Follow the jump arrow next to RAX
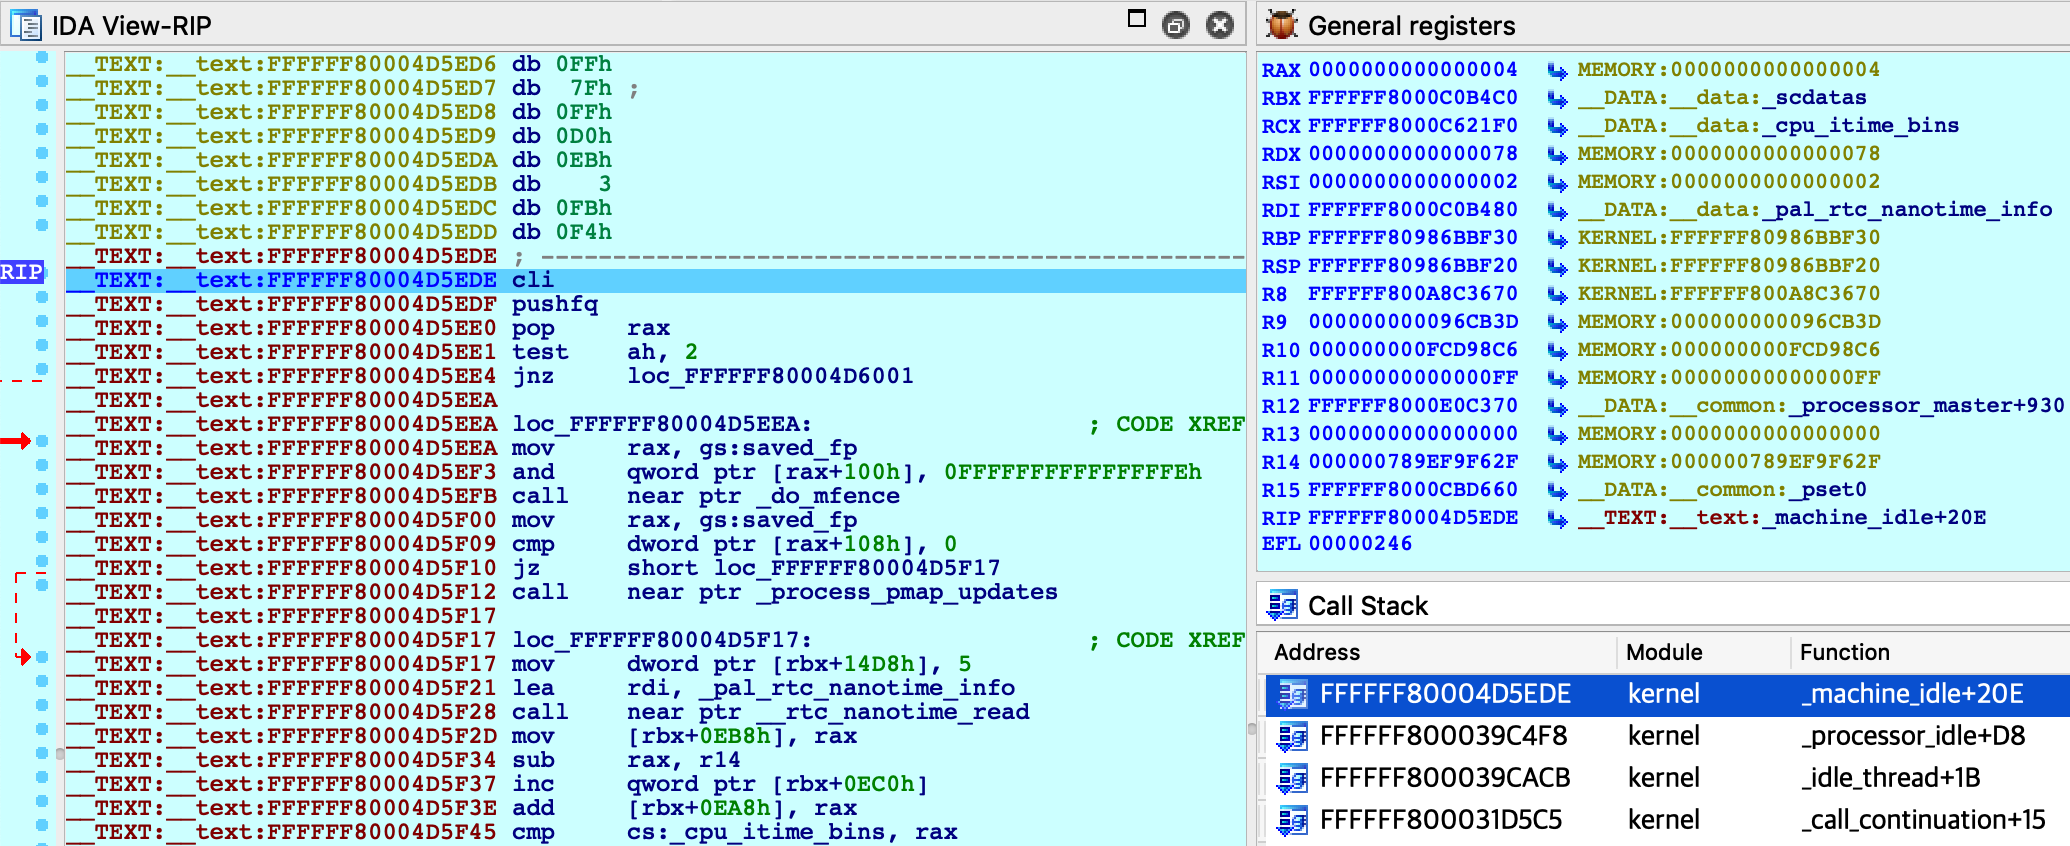 click(x=1556, y=70)
